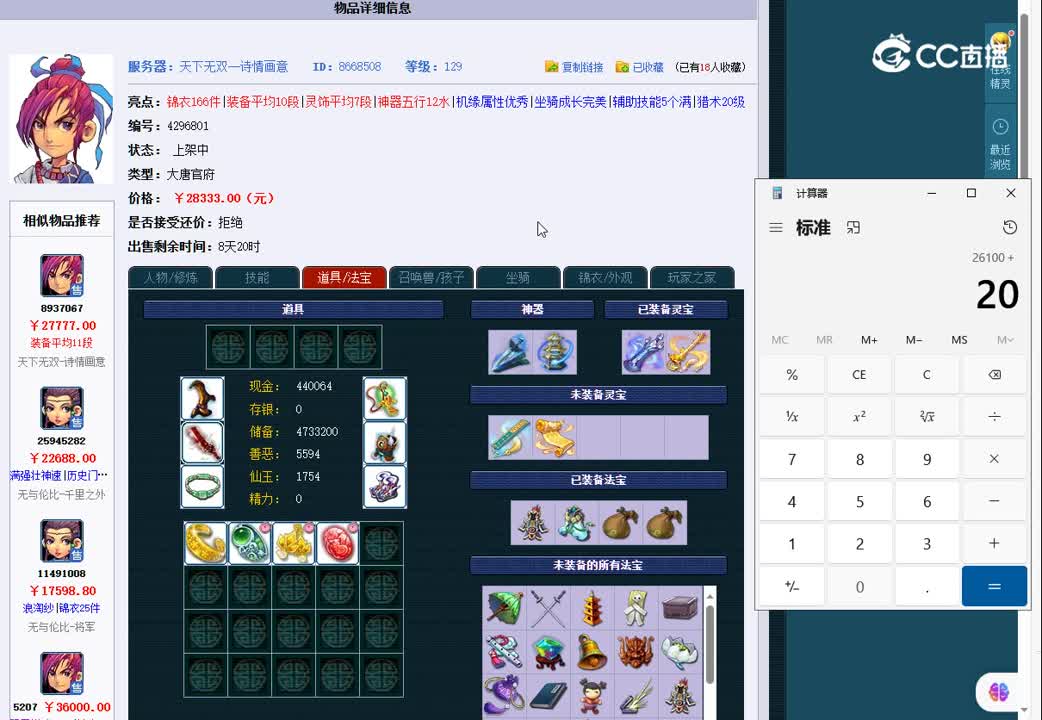Click the gold earring inventory item

coord(293,543)
